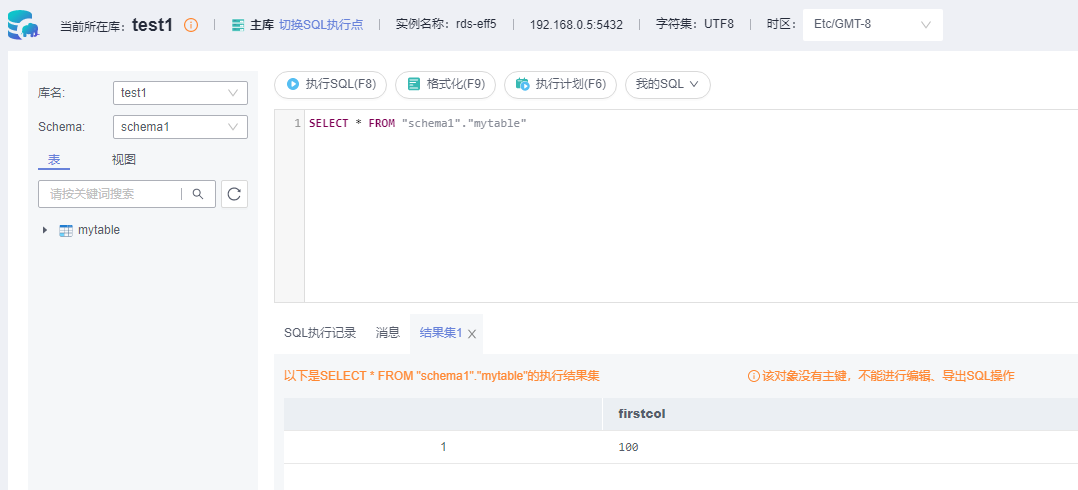Image resolution: width=1078 pixels, height=490 pixels.
Task: Click the primary database server icon
Action: pos(238,25)
